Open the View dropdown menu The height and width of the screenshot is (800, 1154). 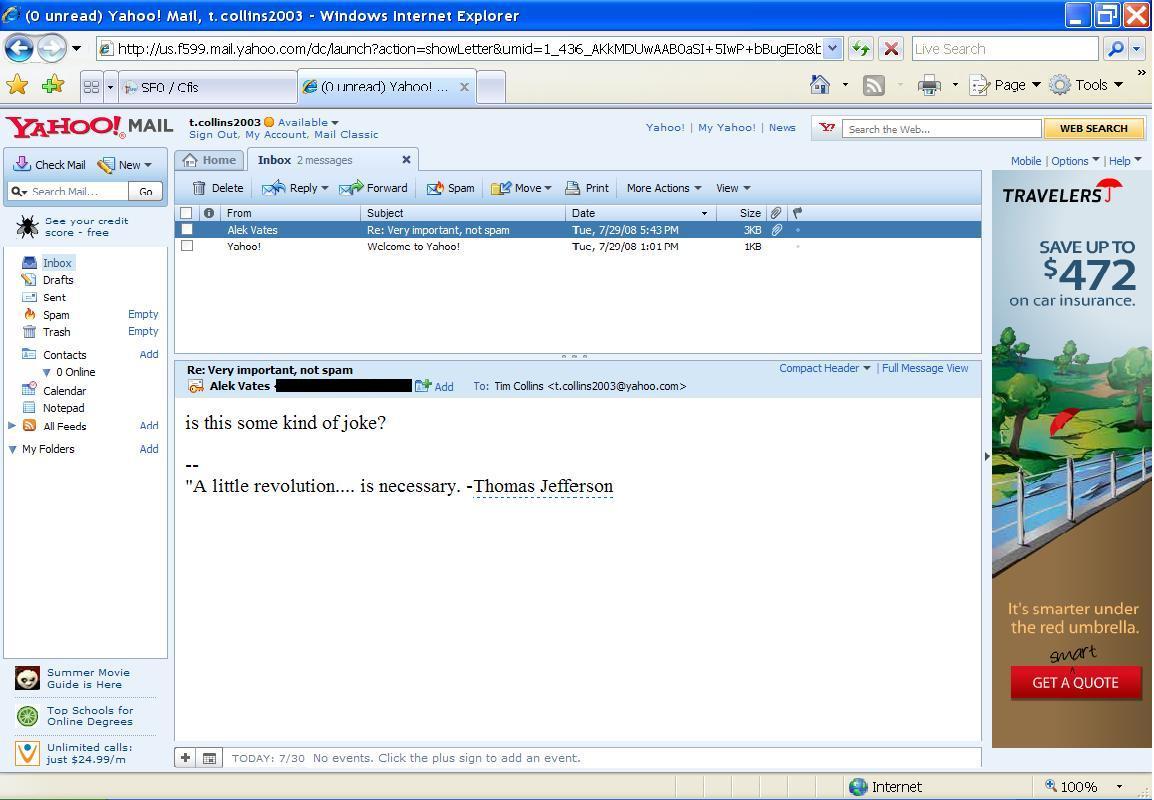point(733,188)
